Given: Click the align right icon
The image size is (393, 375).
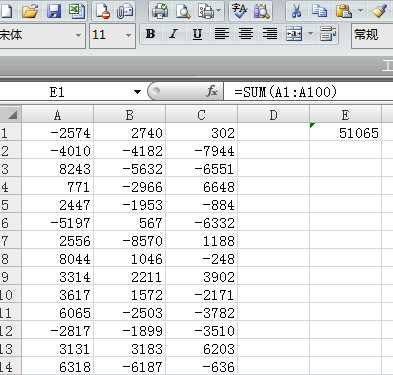Looking at the screenshot, I should coord(270,34).
